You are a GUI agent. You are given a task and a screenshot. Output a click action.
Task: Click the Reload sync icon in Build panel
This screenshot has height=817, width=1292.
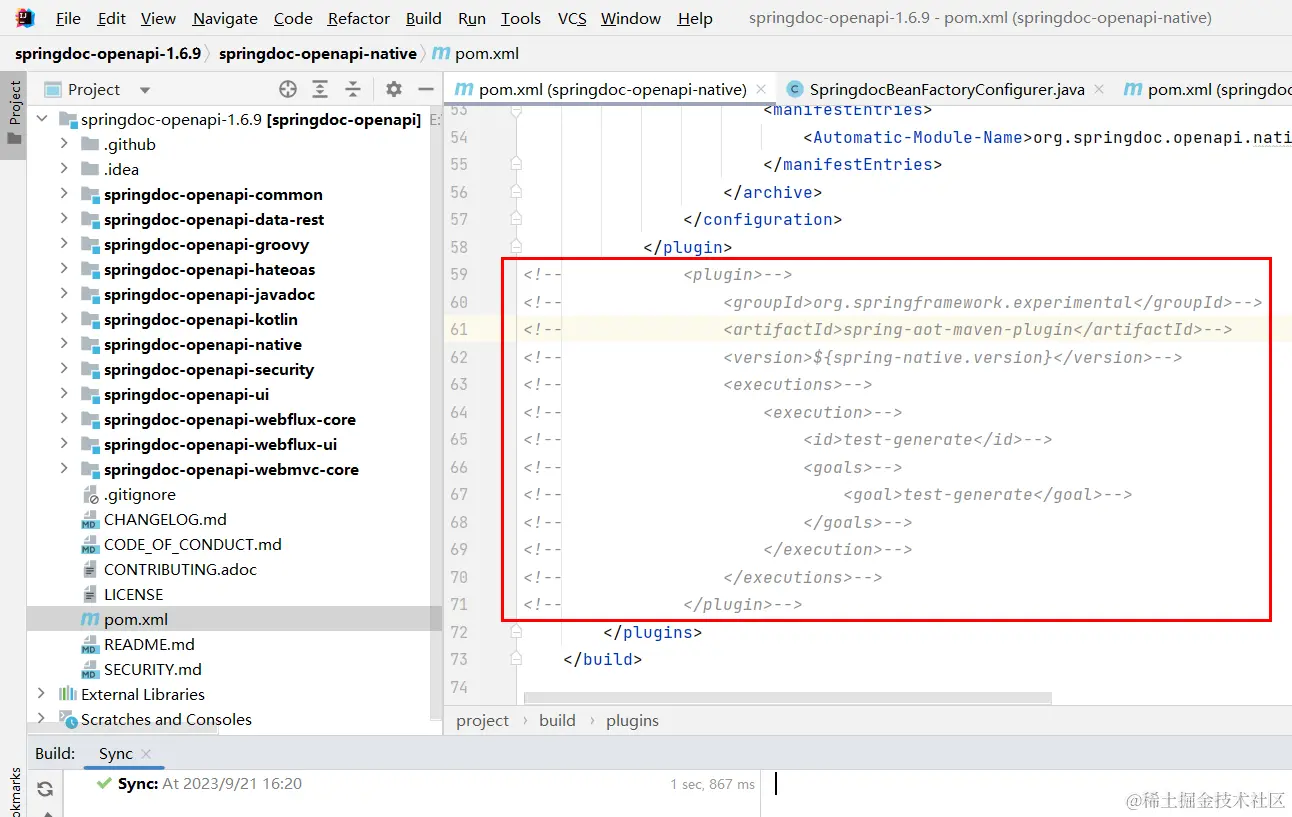point(45,789)
